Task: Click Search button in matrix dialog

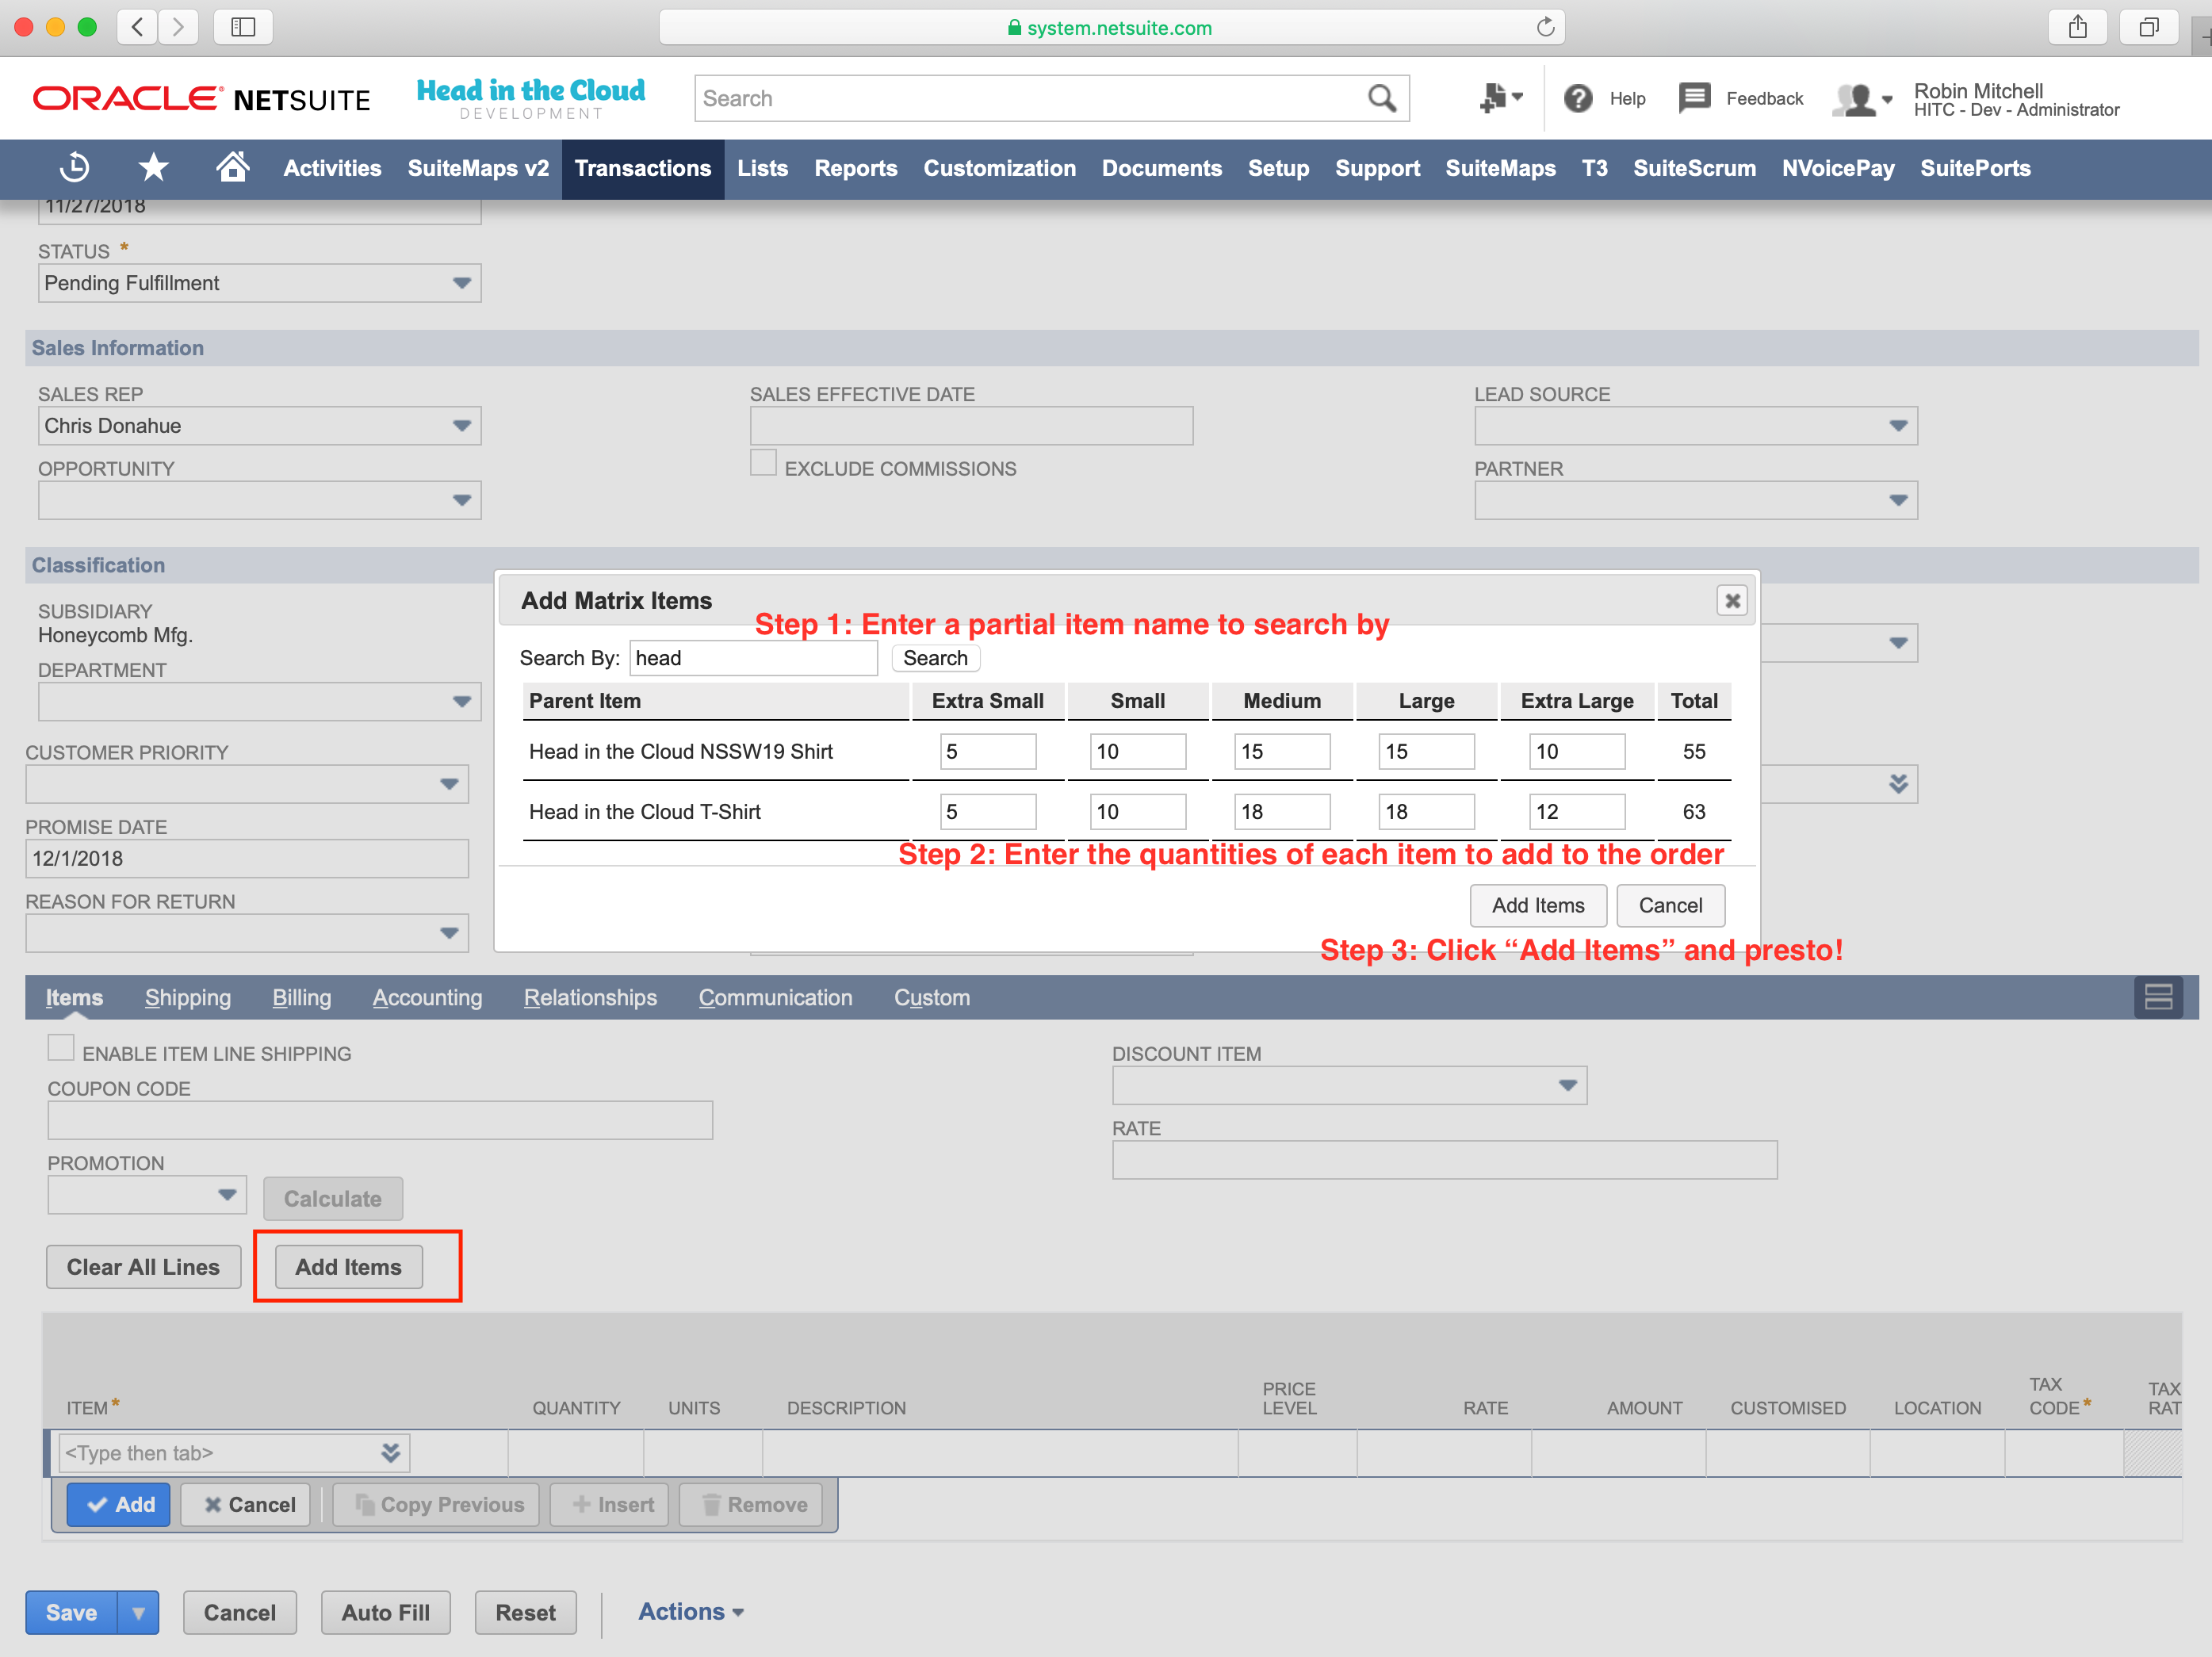Action: (935, 658)
